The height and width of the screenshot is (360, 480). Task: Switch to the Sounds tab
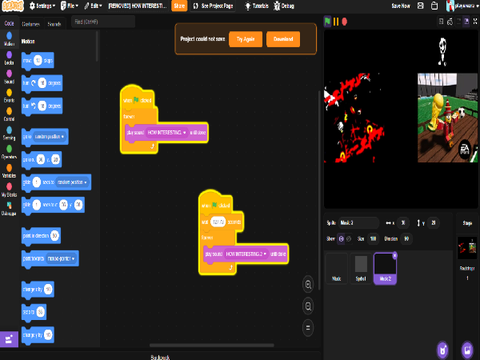click(54, 24)
